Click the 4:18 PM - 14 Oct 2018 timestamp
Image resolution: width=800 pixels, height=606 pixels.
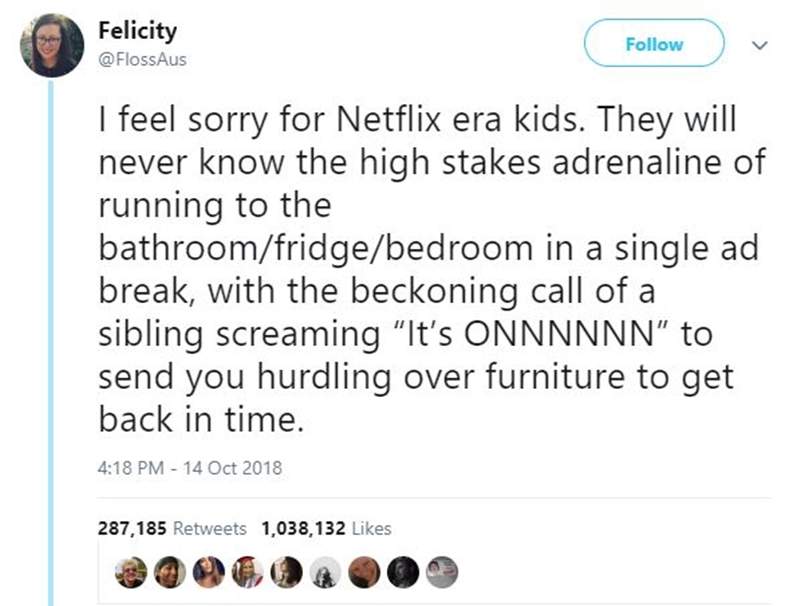pyautogui.click(x=190, y=467)
